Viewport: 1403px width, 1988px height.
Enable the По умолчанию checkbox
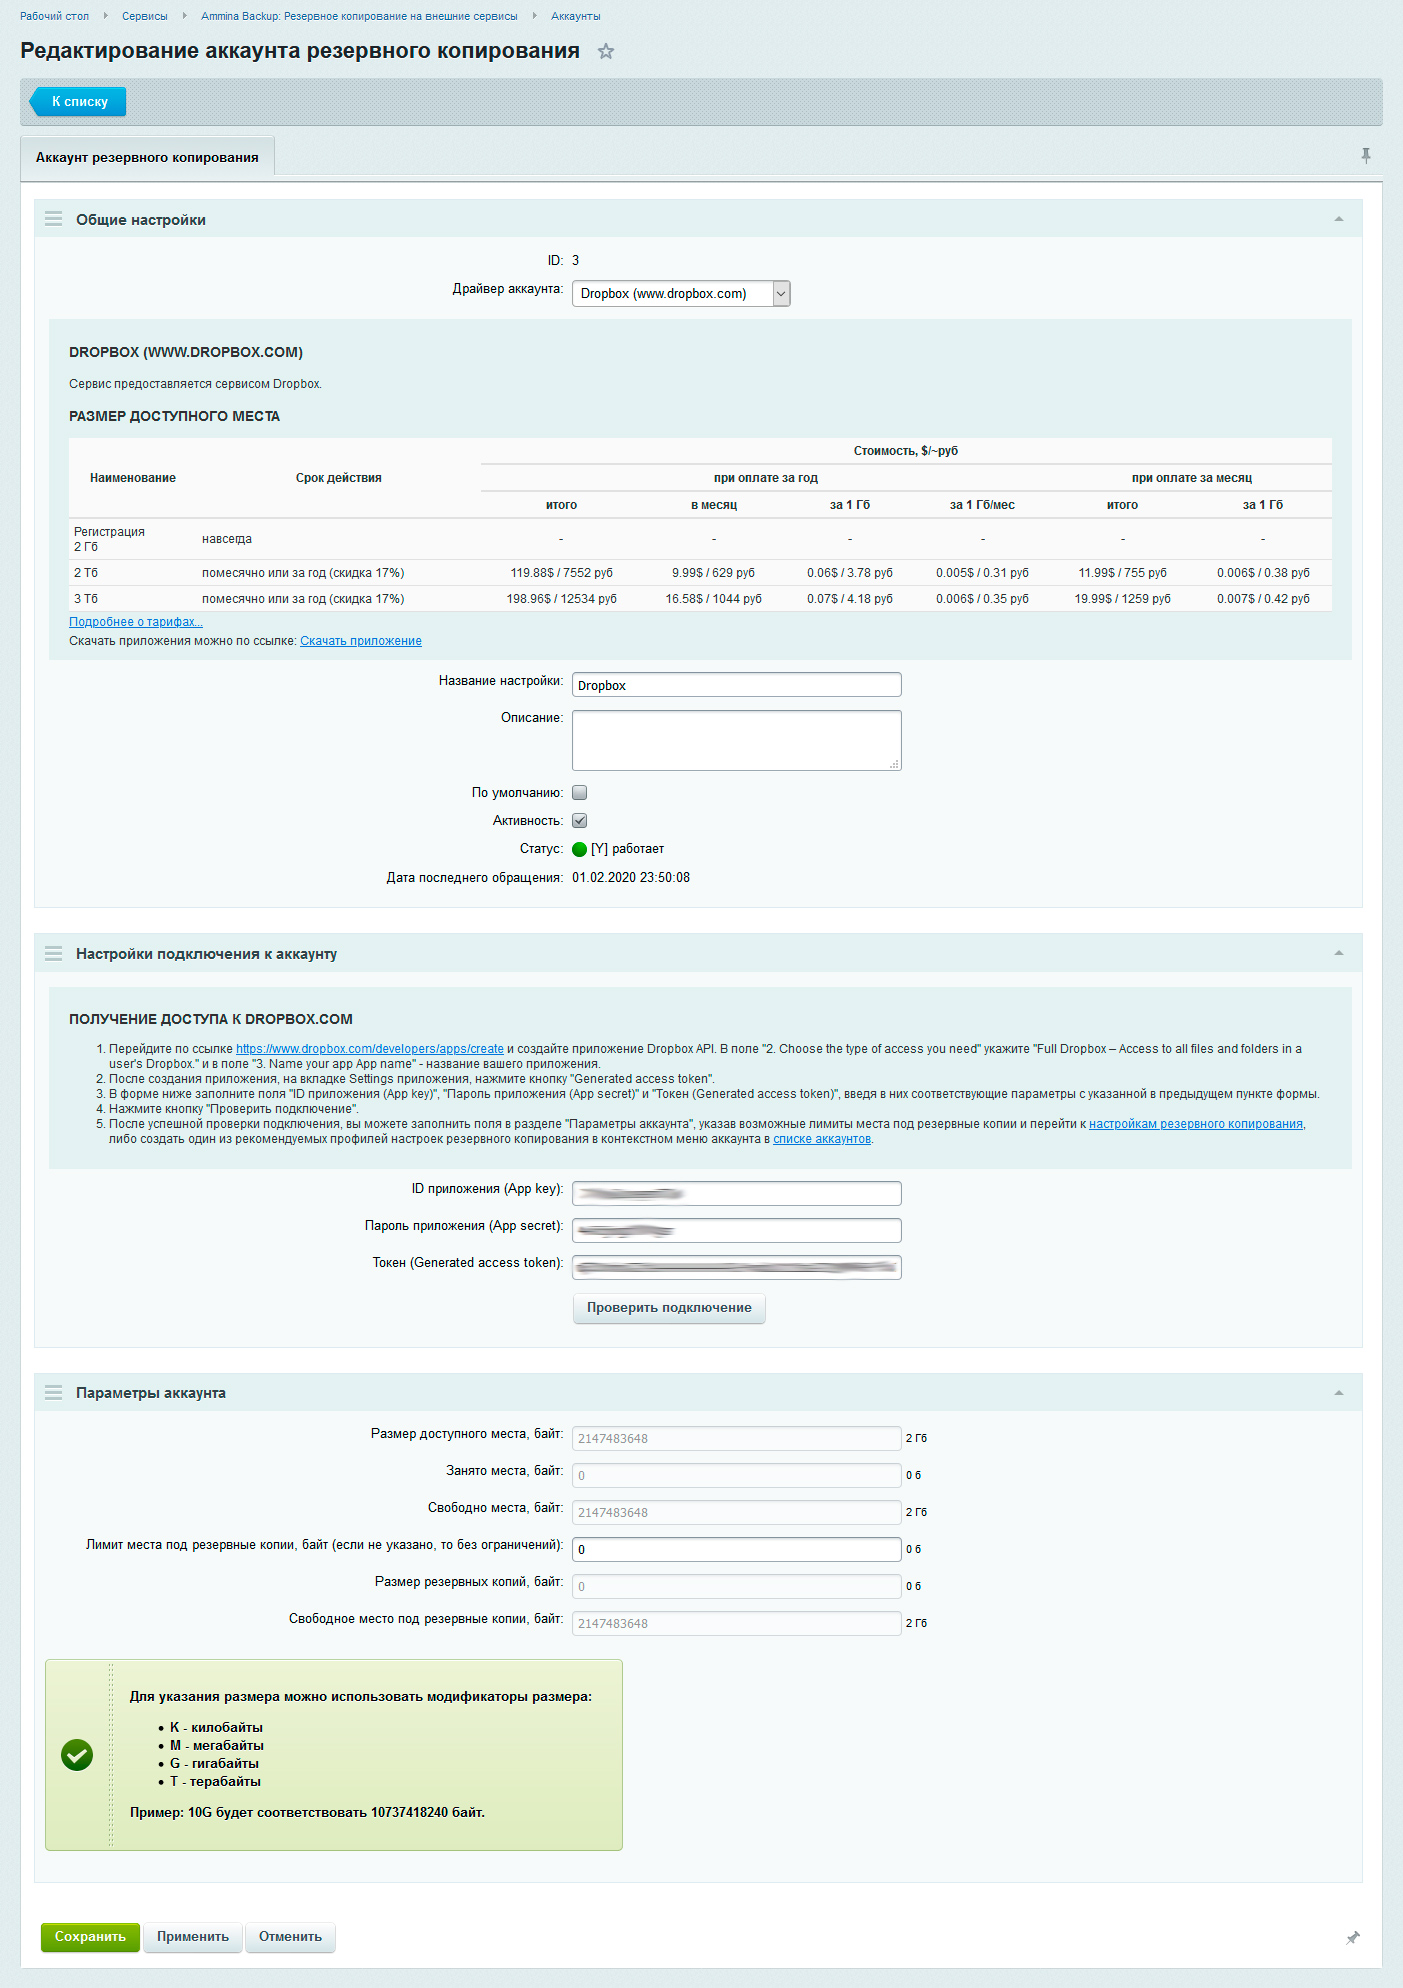(x=580, y=793)
